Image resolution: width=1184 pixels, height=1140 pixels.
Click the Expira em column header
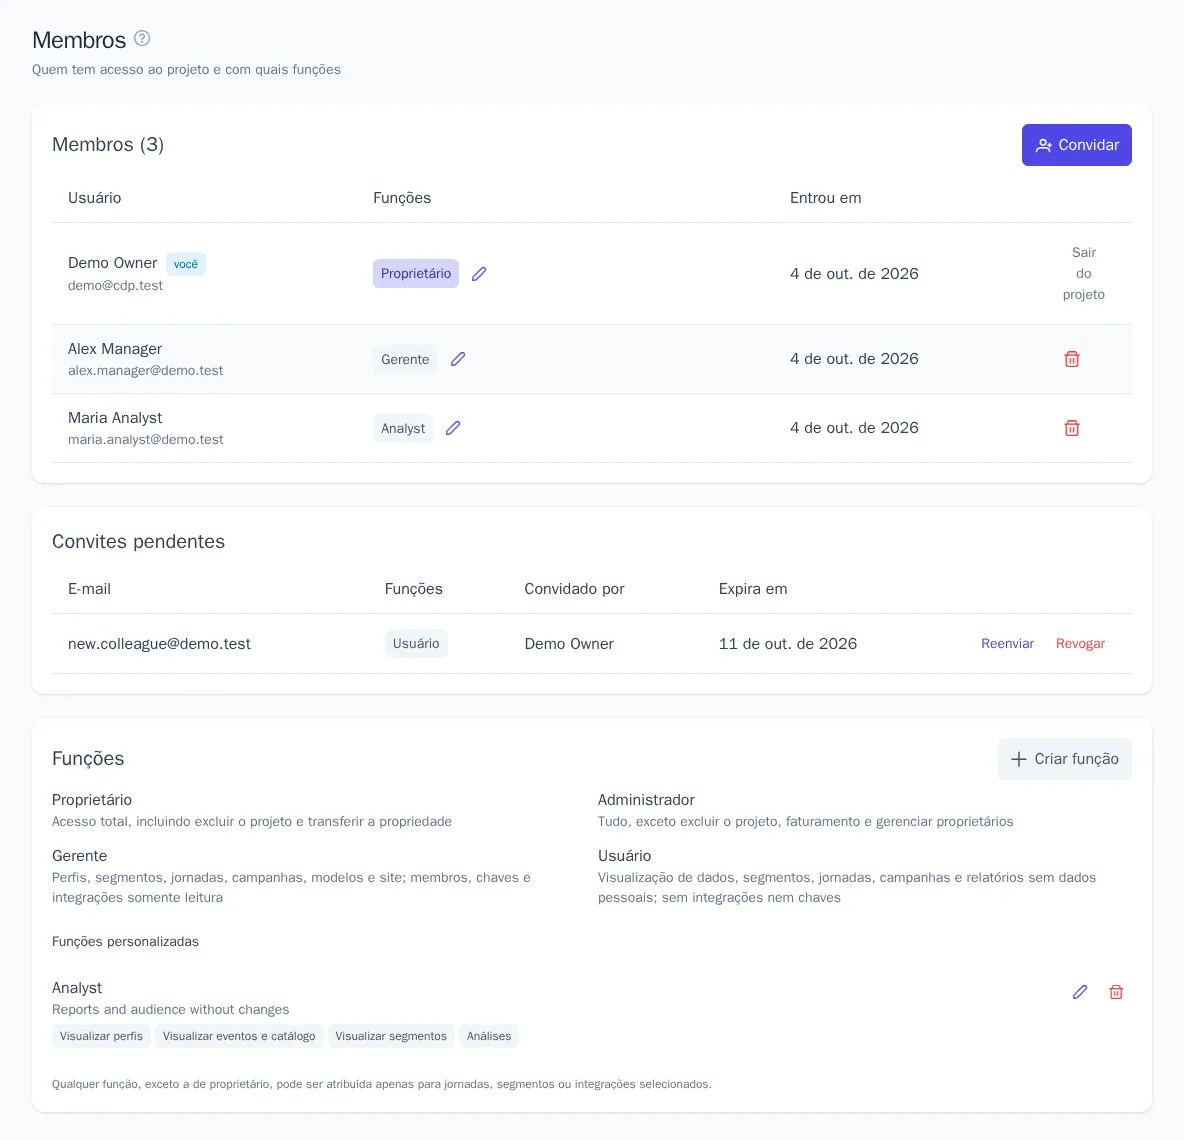click(x=753, y=589)
